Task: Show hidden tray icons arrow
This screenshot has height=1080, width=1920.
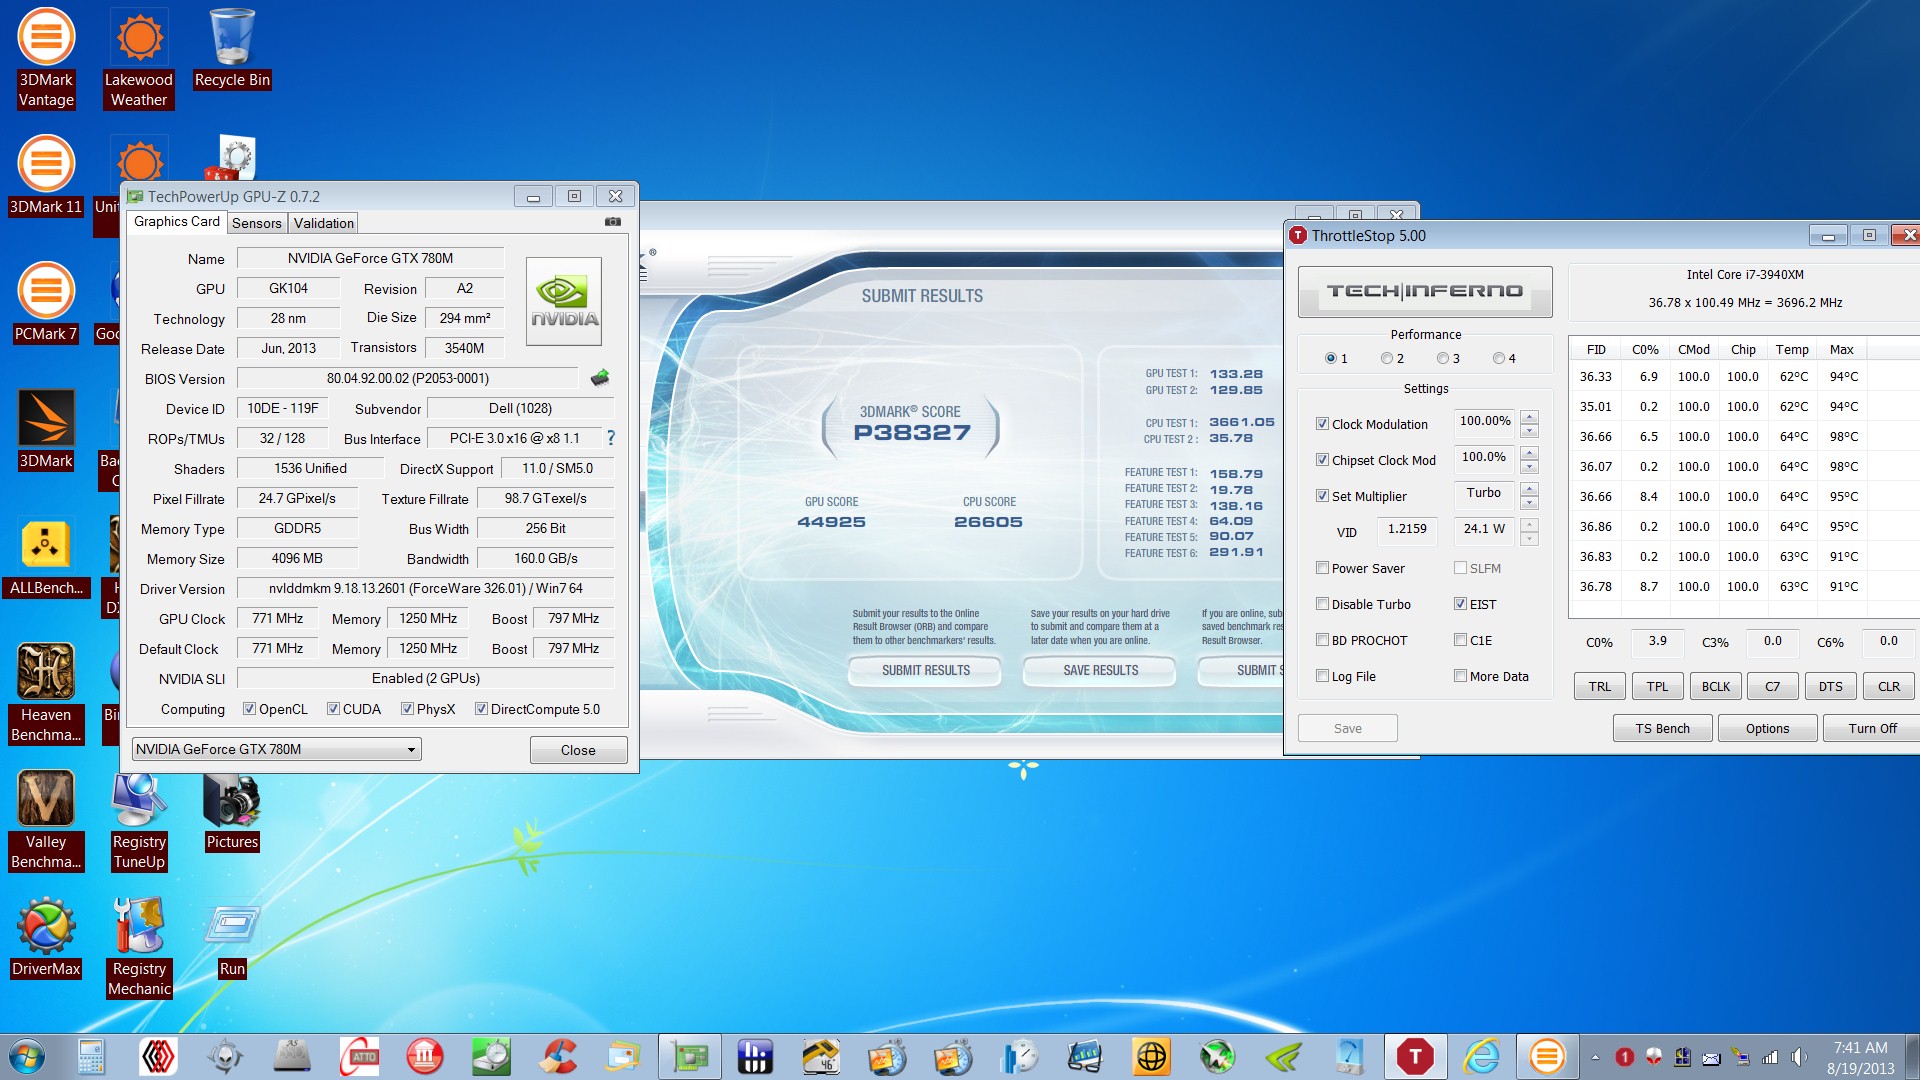Action: 1595,1057
